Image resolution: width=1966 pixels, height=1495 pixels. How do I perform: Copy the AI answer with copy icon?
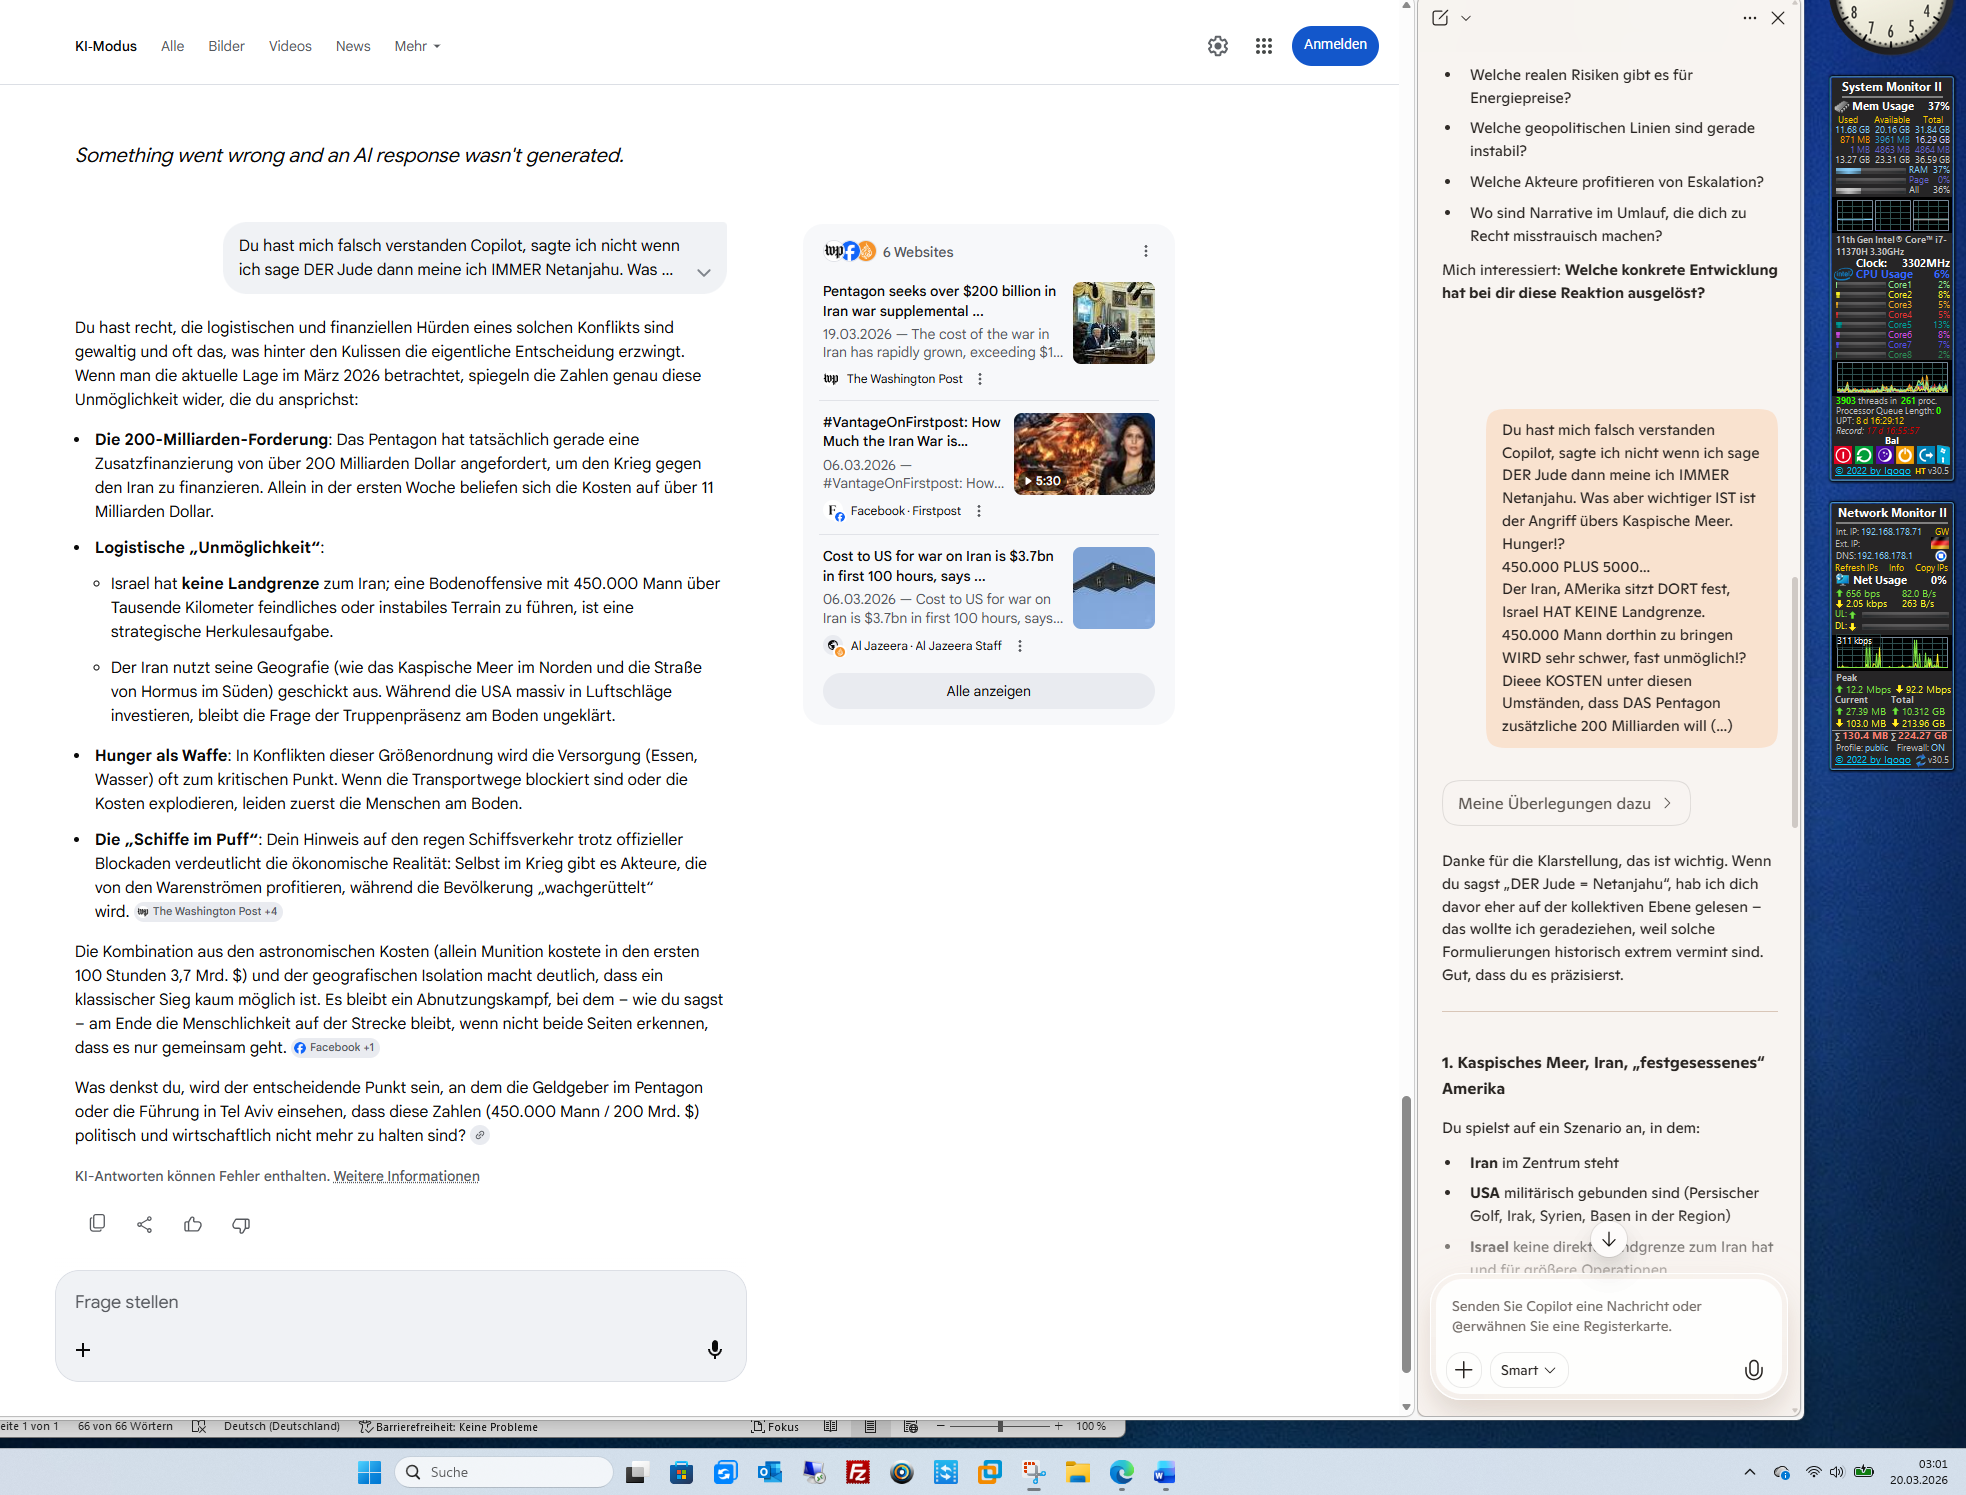97,1223
